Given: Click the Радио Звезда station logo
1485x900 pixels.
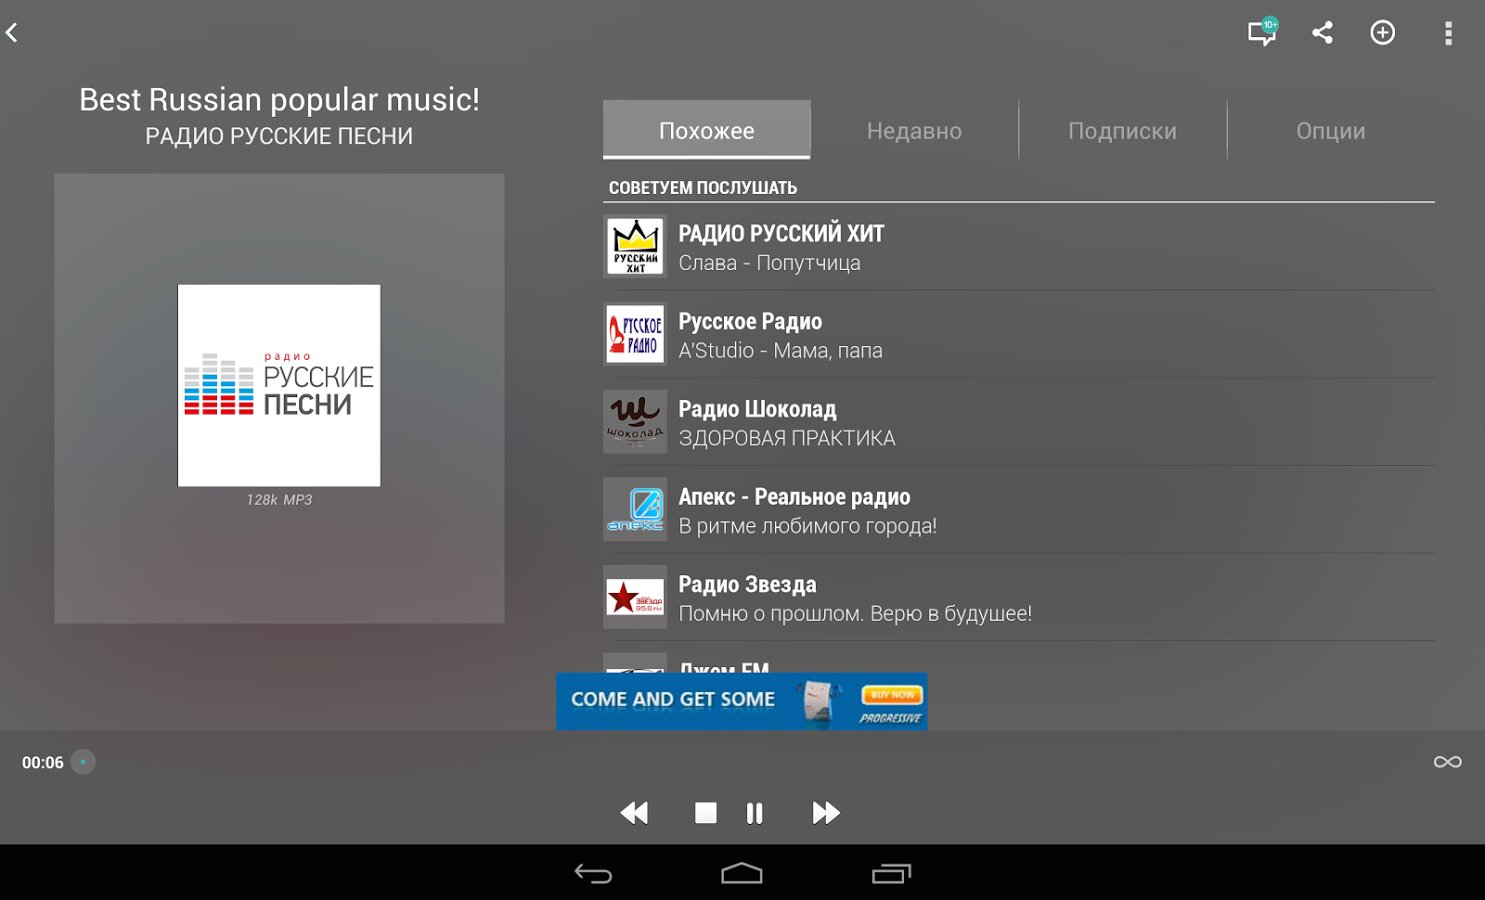Looking at the screenshot, I should coord(635,598).
